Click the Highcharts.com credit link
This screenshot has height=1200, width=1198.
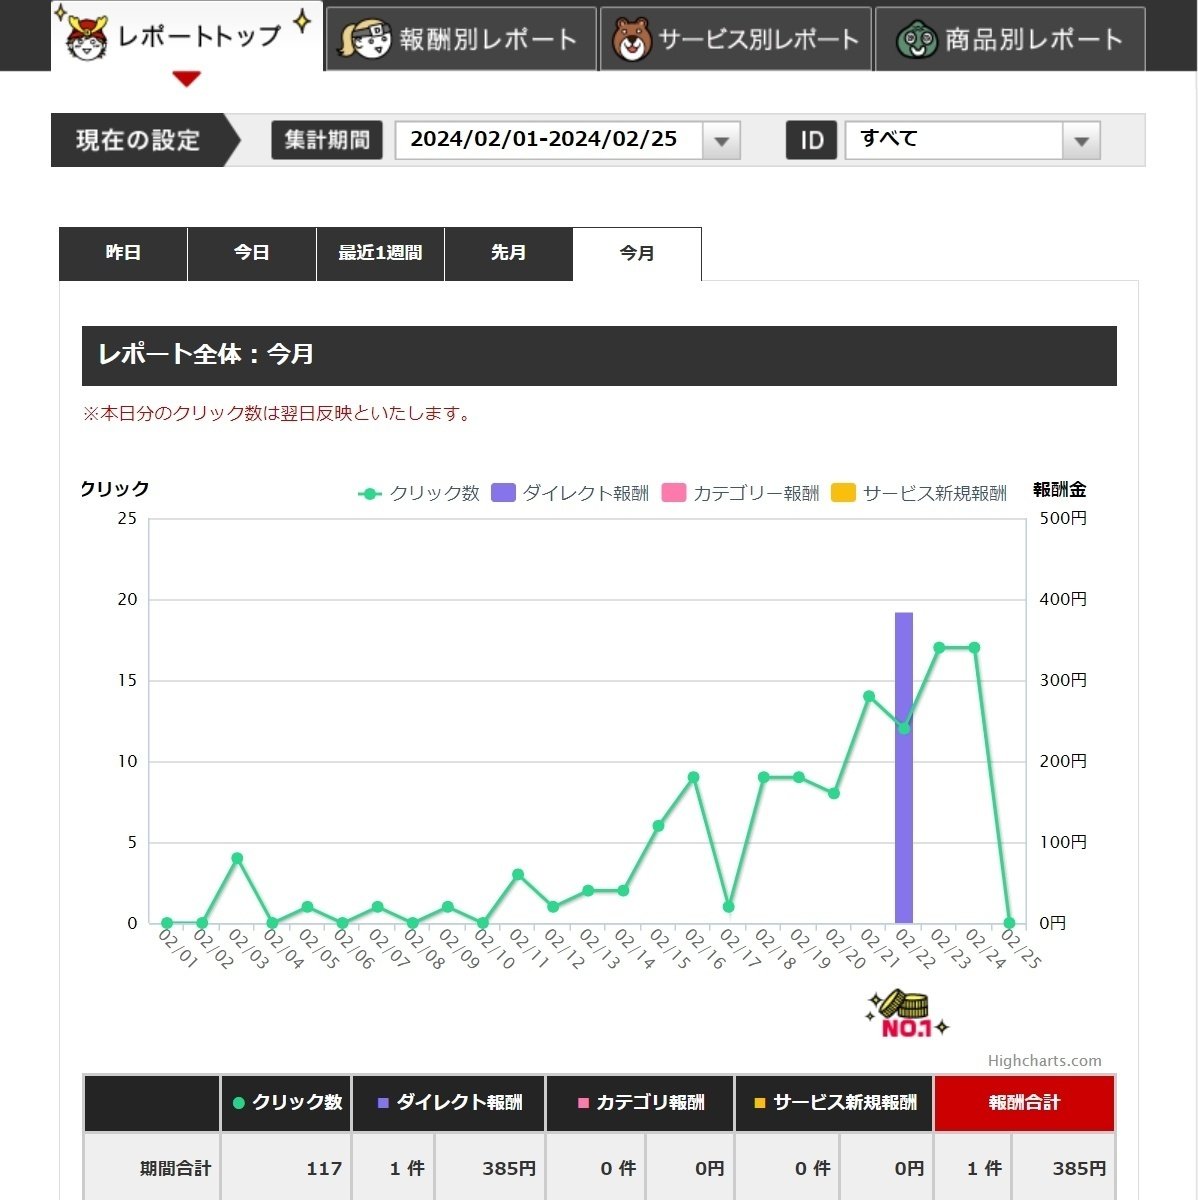coord(1044,1061)
